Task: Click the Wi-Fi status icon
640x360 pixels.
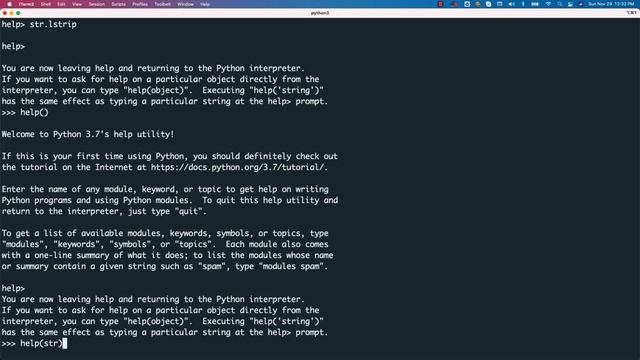Action: 548,4
